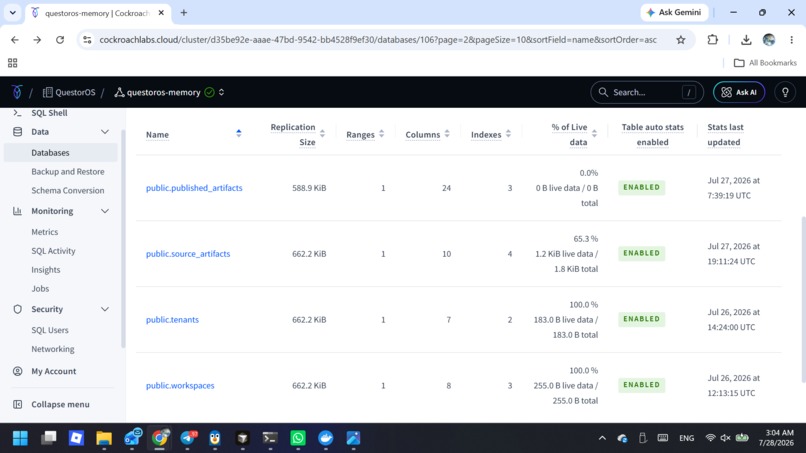The image size is (806, 453).
Task: Open a new browser tab
Action: point(184,13)
